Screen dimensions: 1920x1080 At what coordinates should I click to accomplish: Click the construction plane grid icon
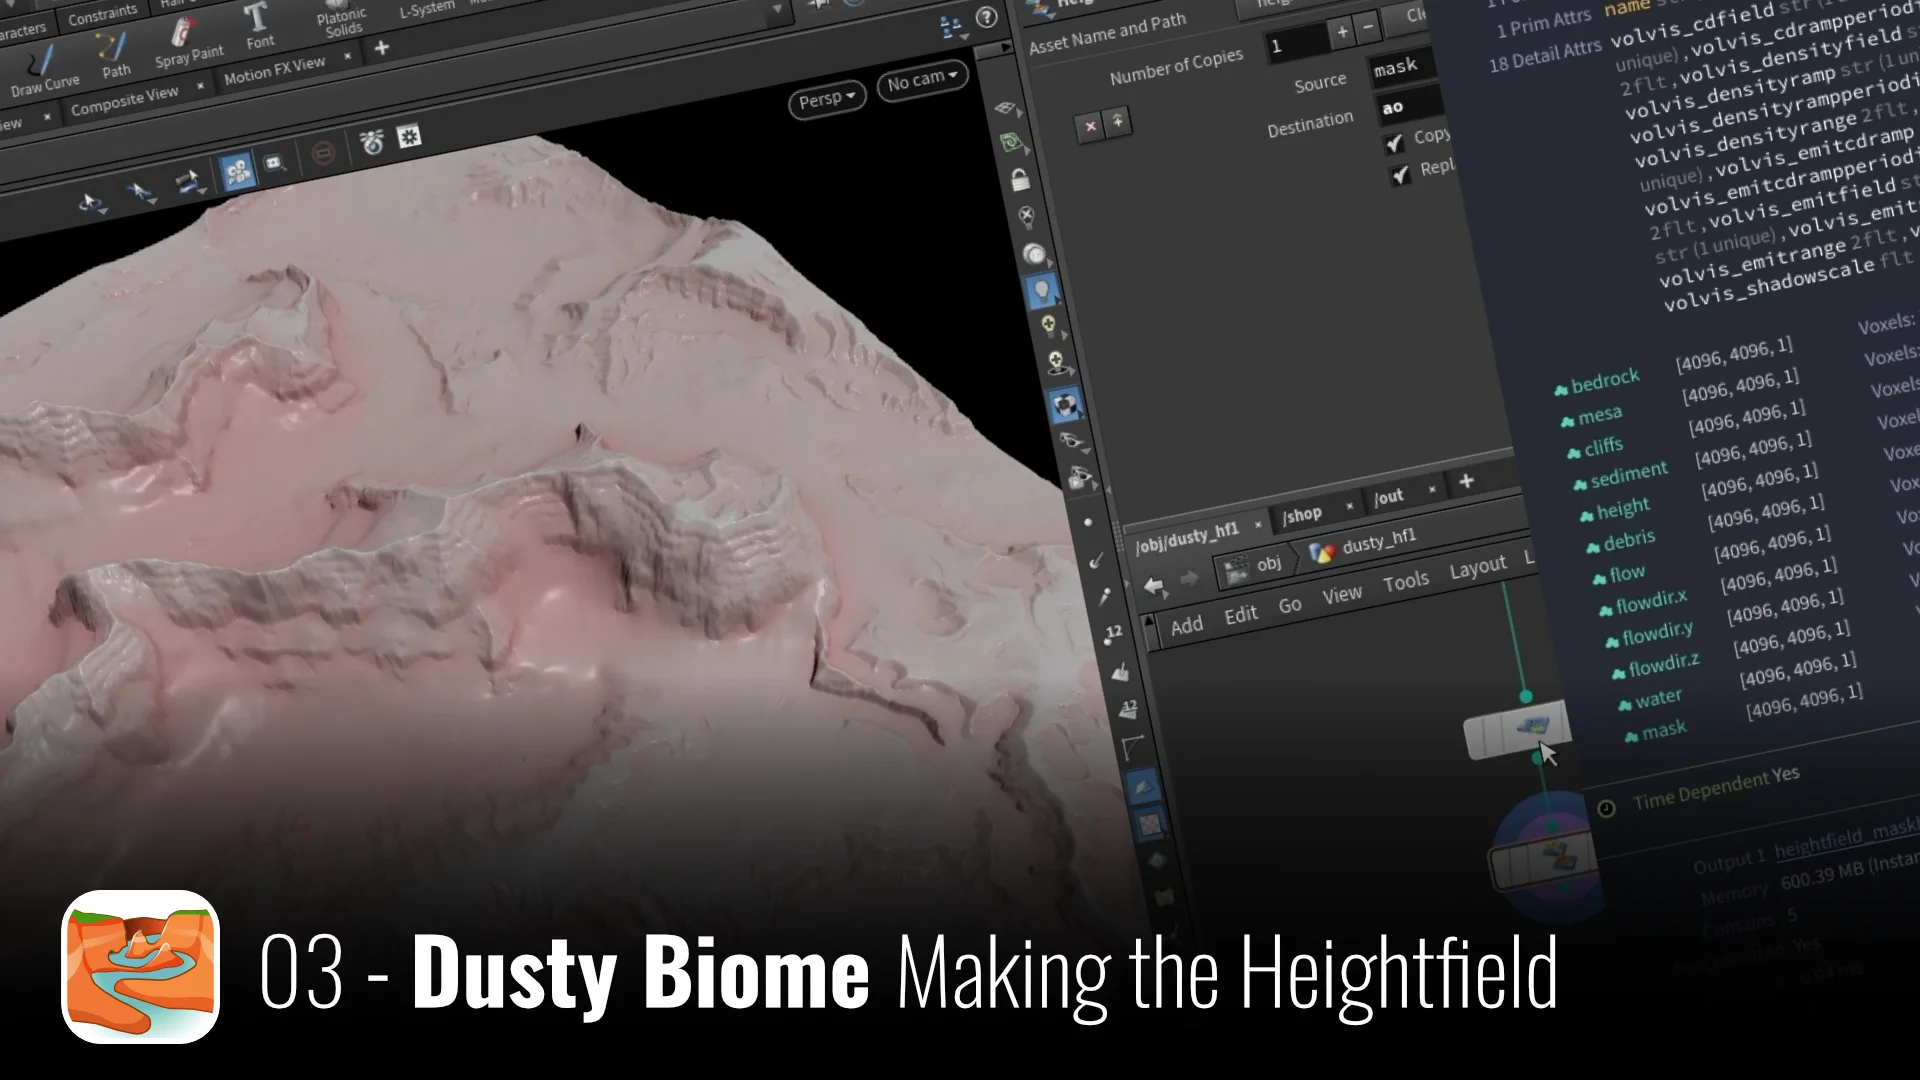pos(1005,108)
